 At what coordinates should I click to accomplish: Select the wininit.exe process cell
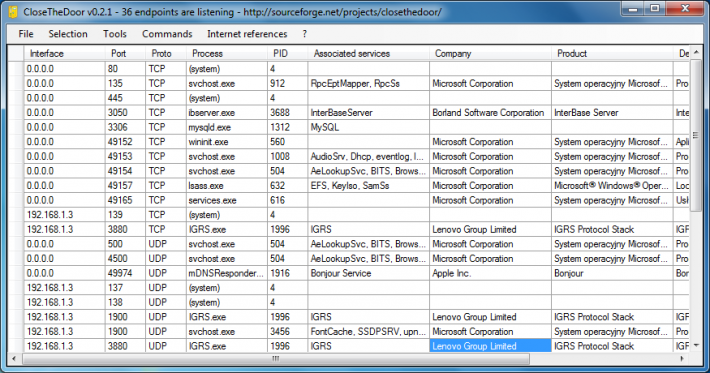[x=227, y=142]
